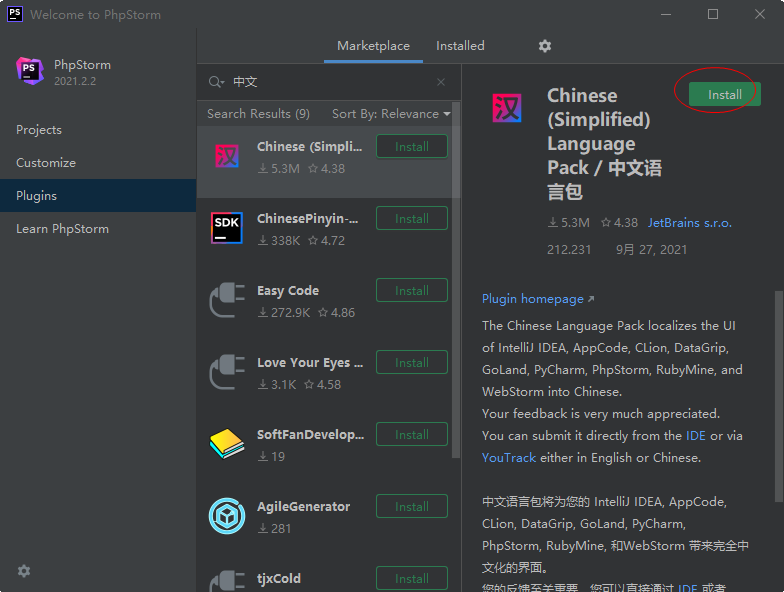Select the ChinesePinyin-... list entry title

308,219
